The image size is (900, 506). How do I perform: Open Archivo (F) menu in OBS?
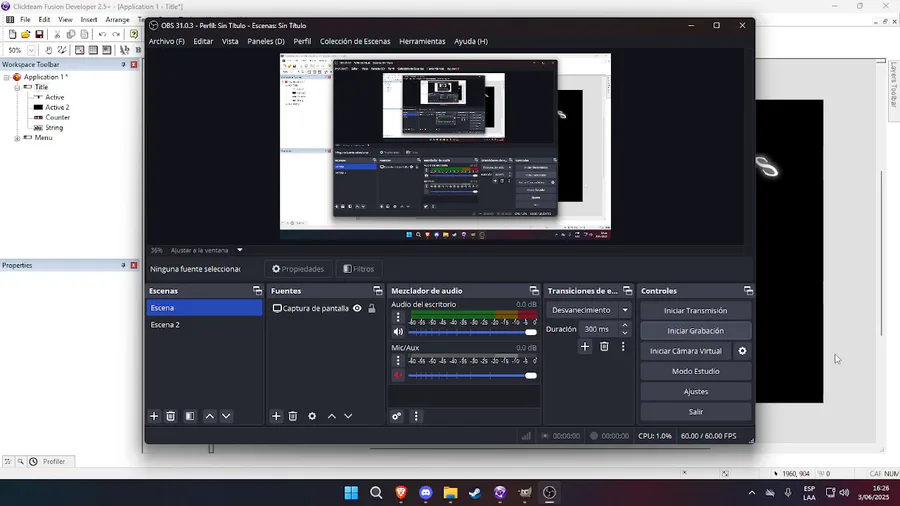coord(166,41)
